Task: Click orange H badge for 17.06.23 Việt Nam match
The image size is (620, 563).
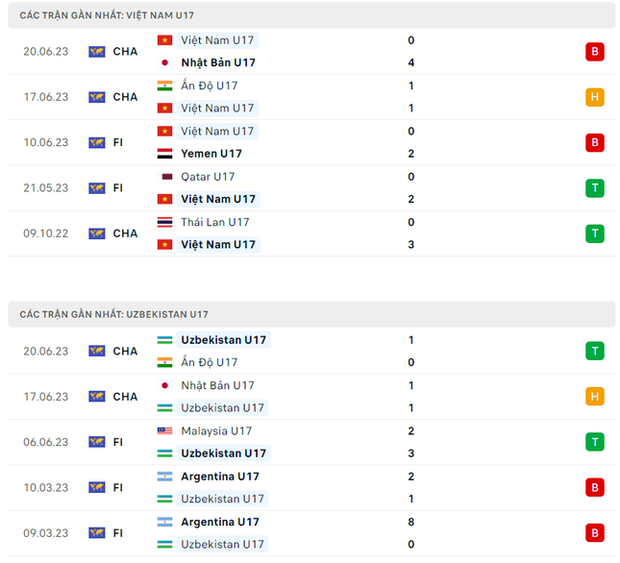Action: tap(595, 97)
